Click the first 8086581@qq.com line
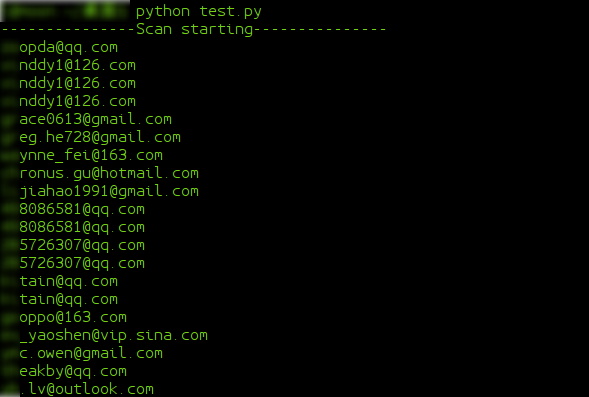 click(x=82, y=210)
